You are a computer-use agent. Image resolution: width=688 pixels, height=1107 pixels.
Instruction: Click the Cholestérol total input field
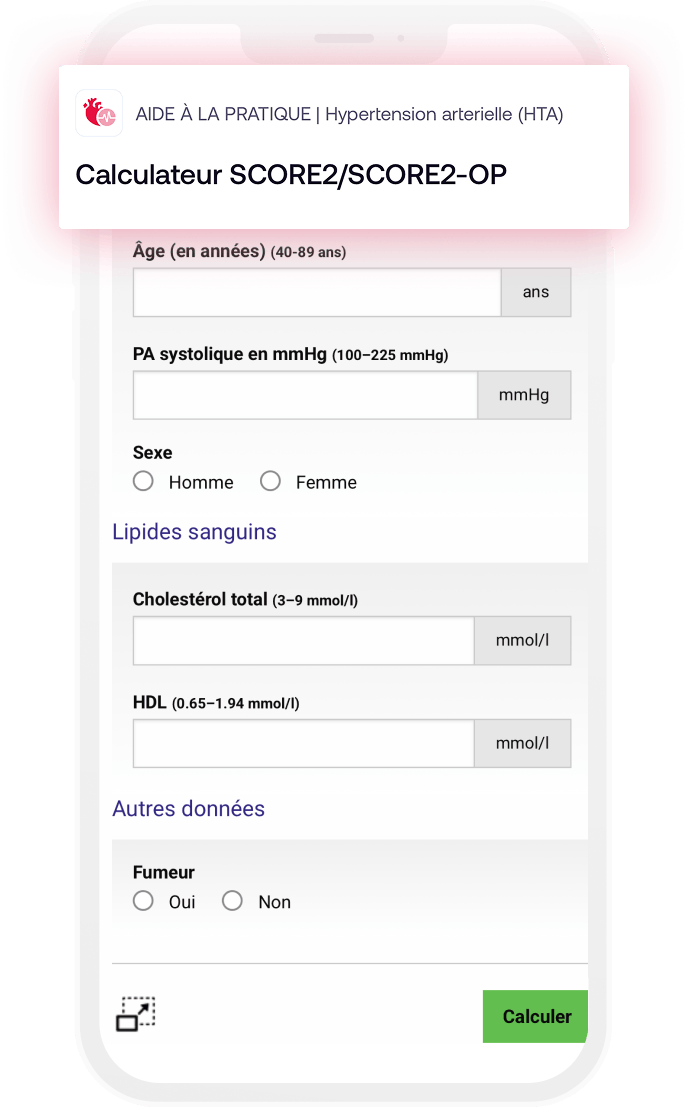303,640
